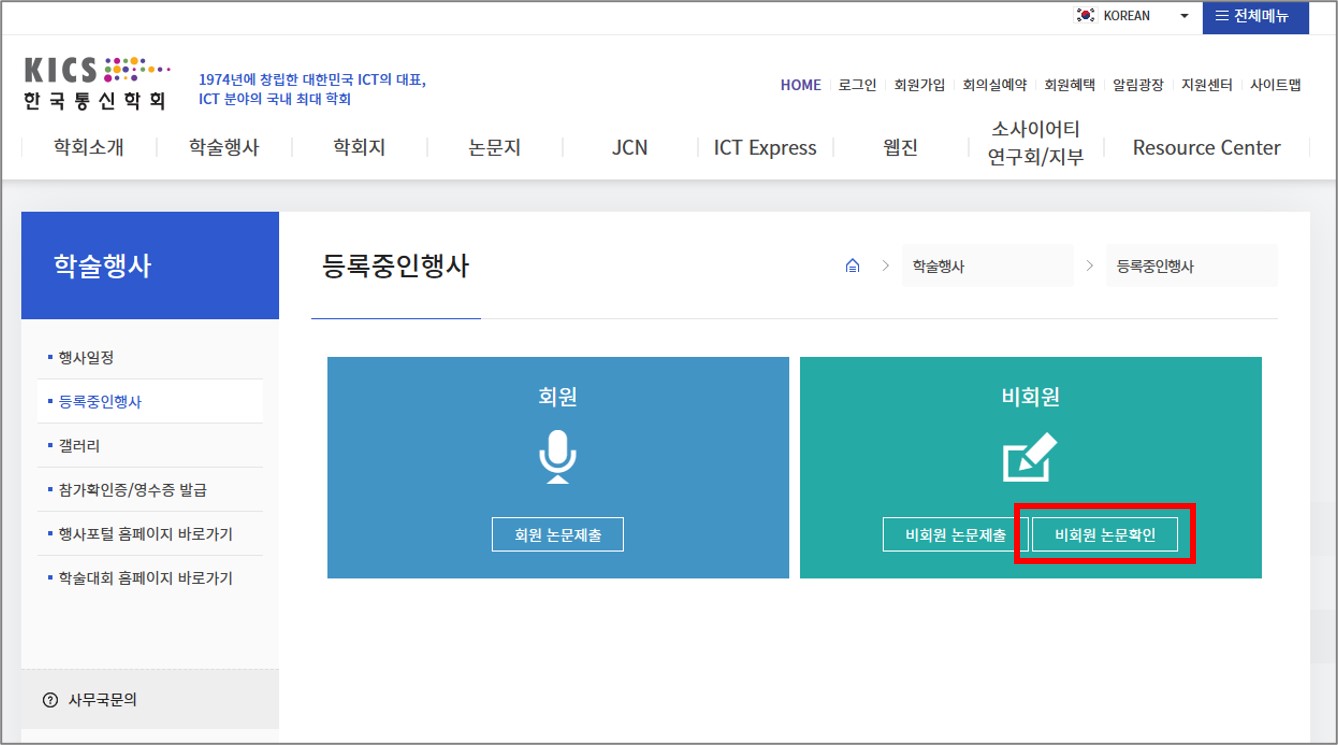Click the Korean flag icon

1085,16
